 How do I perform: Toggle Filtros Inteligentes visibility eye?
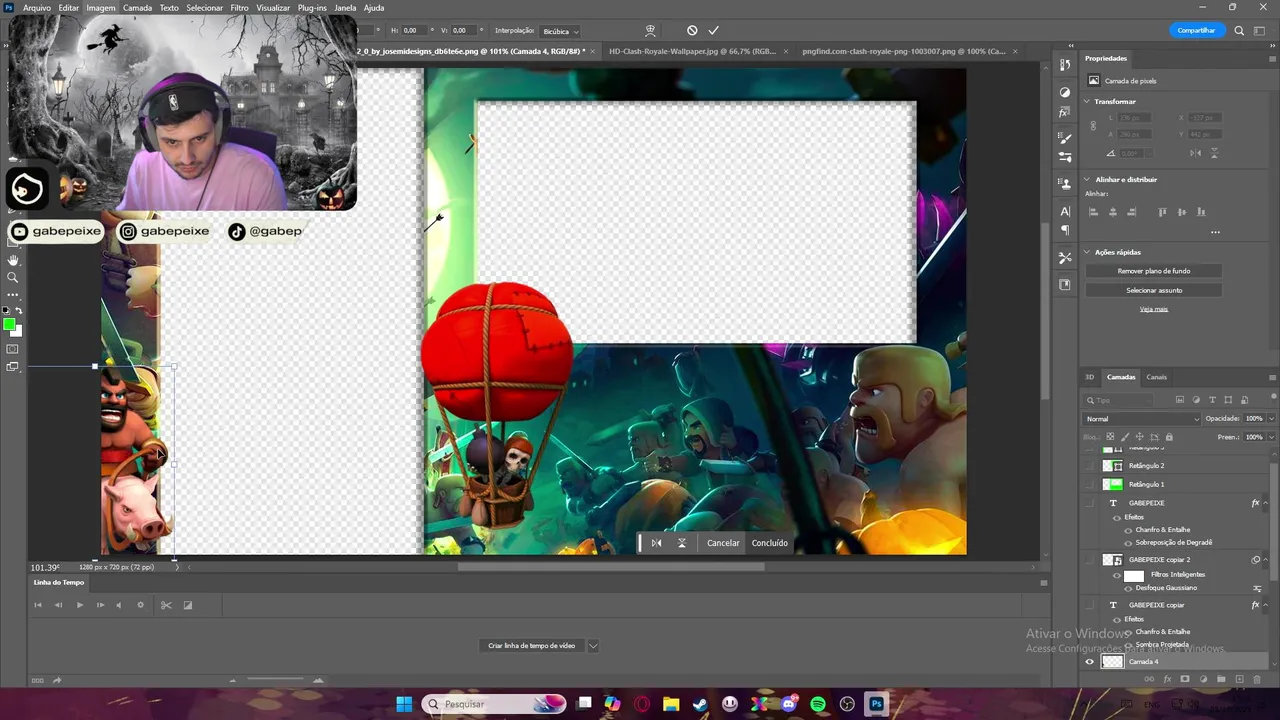click(x=1117, y=575)
